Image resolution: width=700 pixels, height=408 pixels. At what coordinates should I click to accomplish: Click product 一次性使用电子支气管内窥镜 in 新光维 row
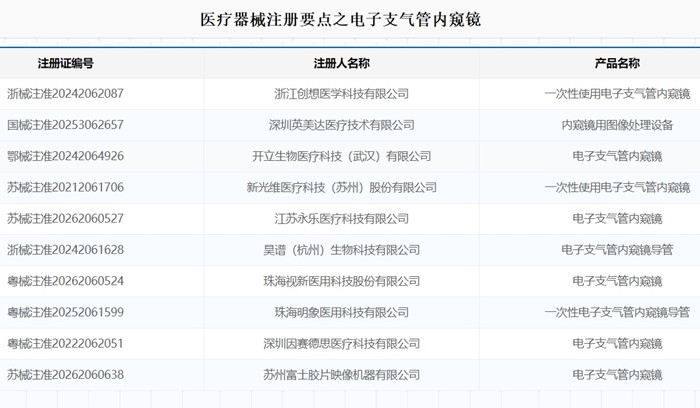[x=617, y=187]
